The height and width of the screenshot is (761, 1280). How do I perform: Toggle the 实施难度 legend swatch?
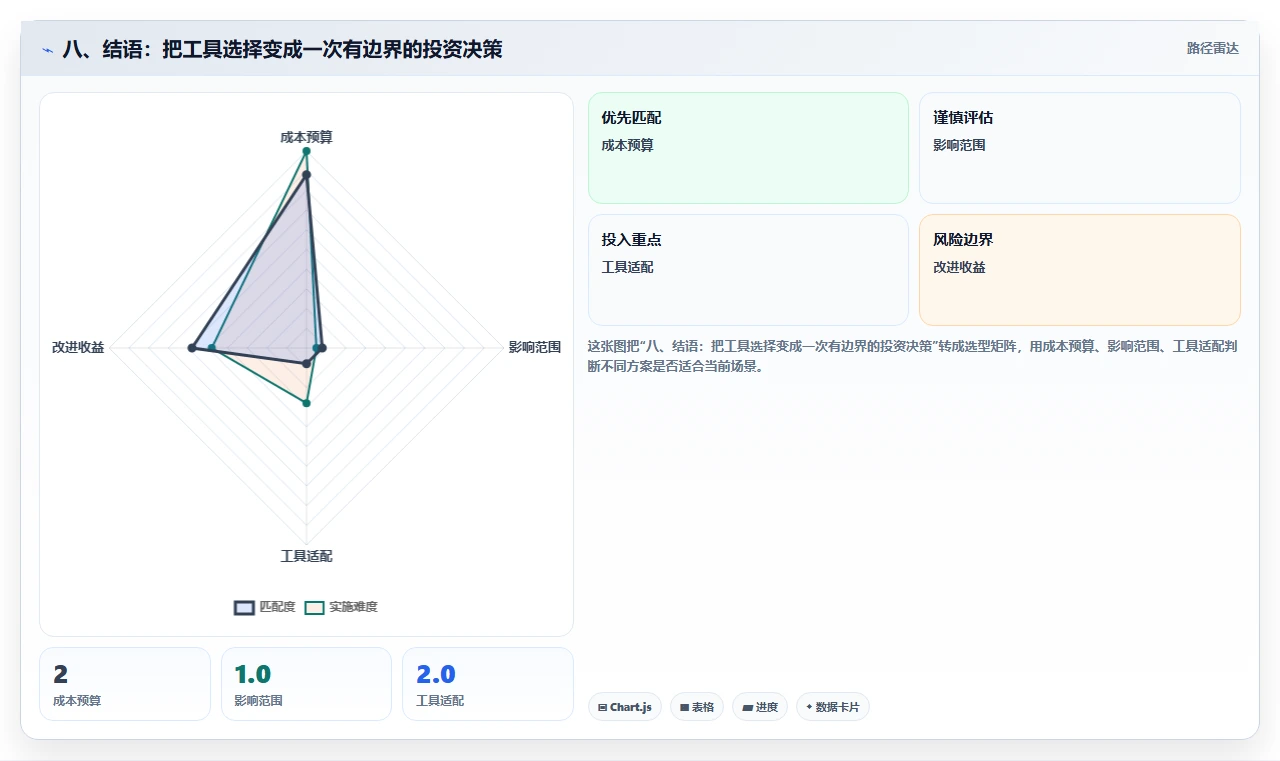315,607
